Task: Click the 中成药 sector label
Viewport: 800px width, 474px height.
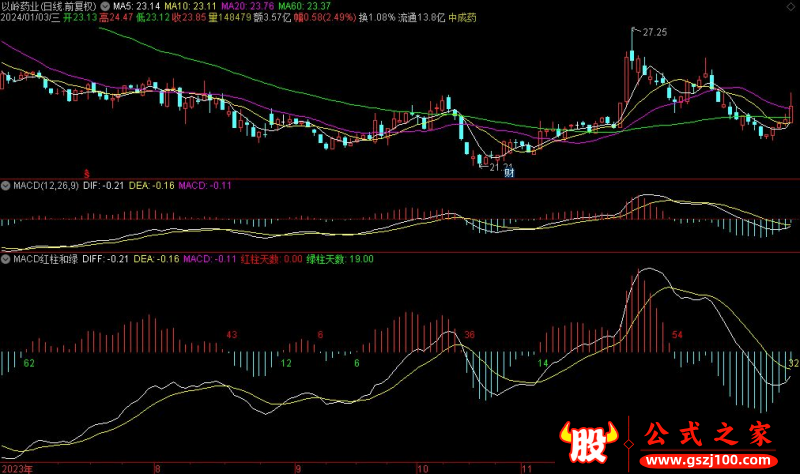Action: [x=463, y=18]
